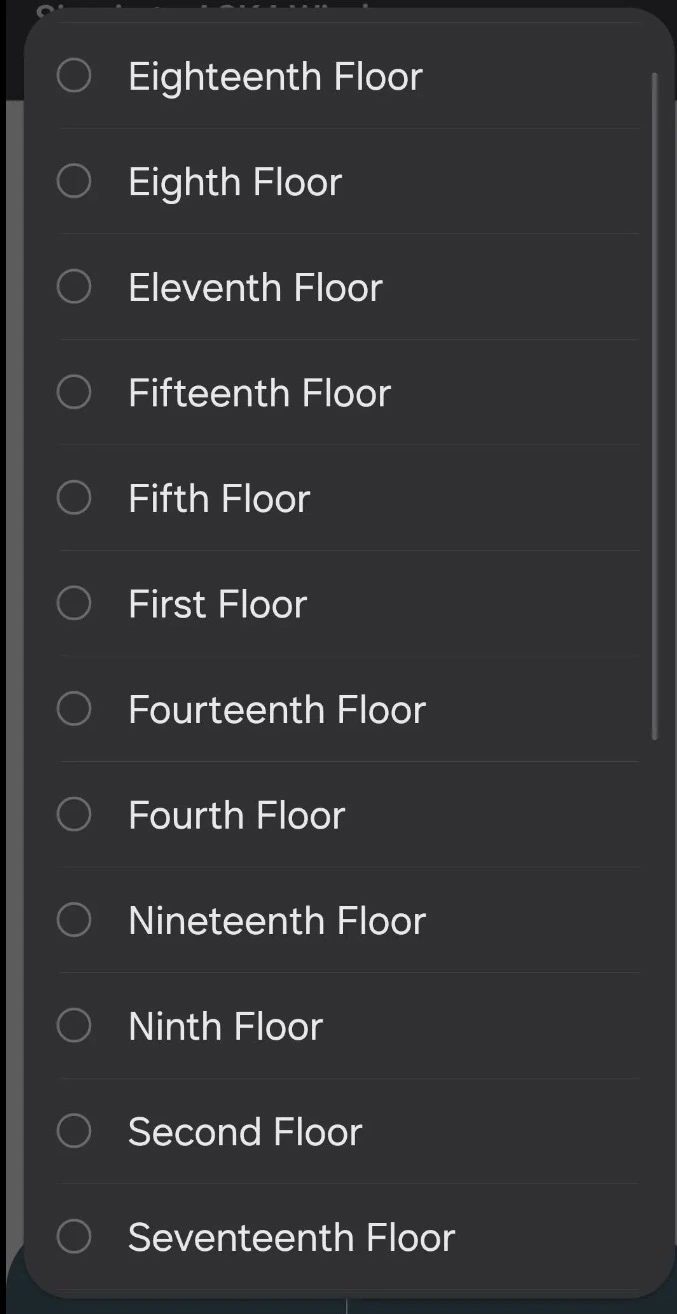677x1314 pixels.
Task: Choose the Second Floor radio option
Action: pos(74,1131)
